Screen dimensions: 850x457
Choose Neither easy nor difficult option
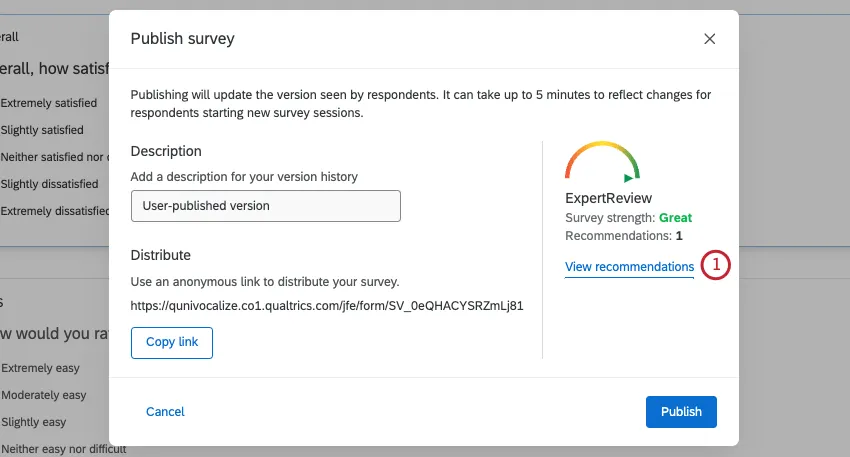(x=64, y=449)
